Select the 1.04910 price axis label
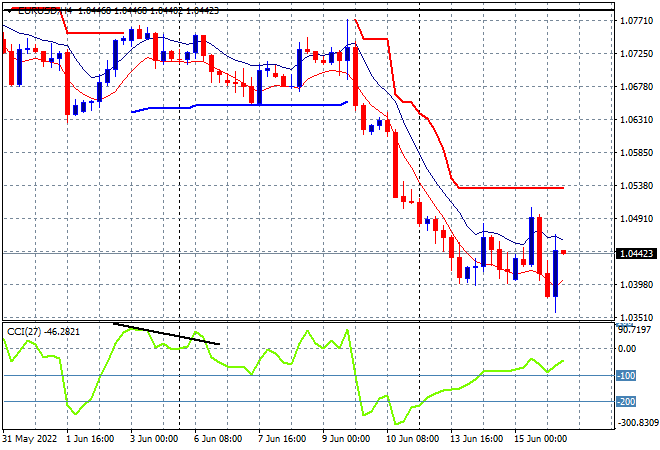660x450 pixels. pos(637,218)
